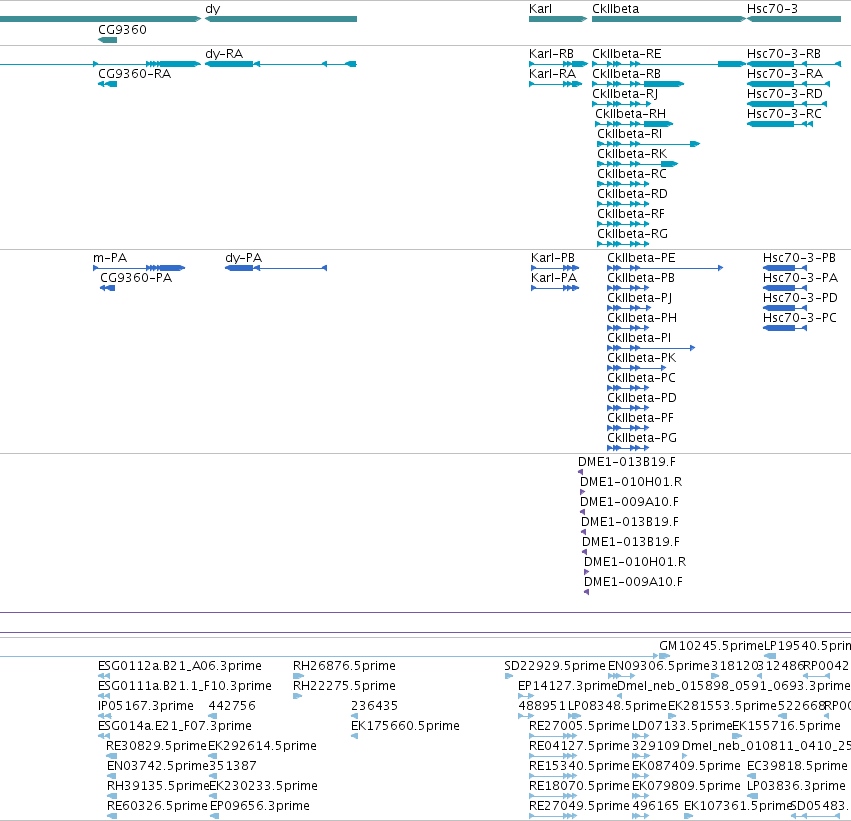This screenshot has height=821, width=851.
Task: Open protein CkIIbeta-PC
Action: (x=641, y=378)
